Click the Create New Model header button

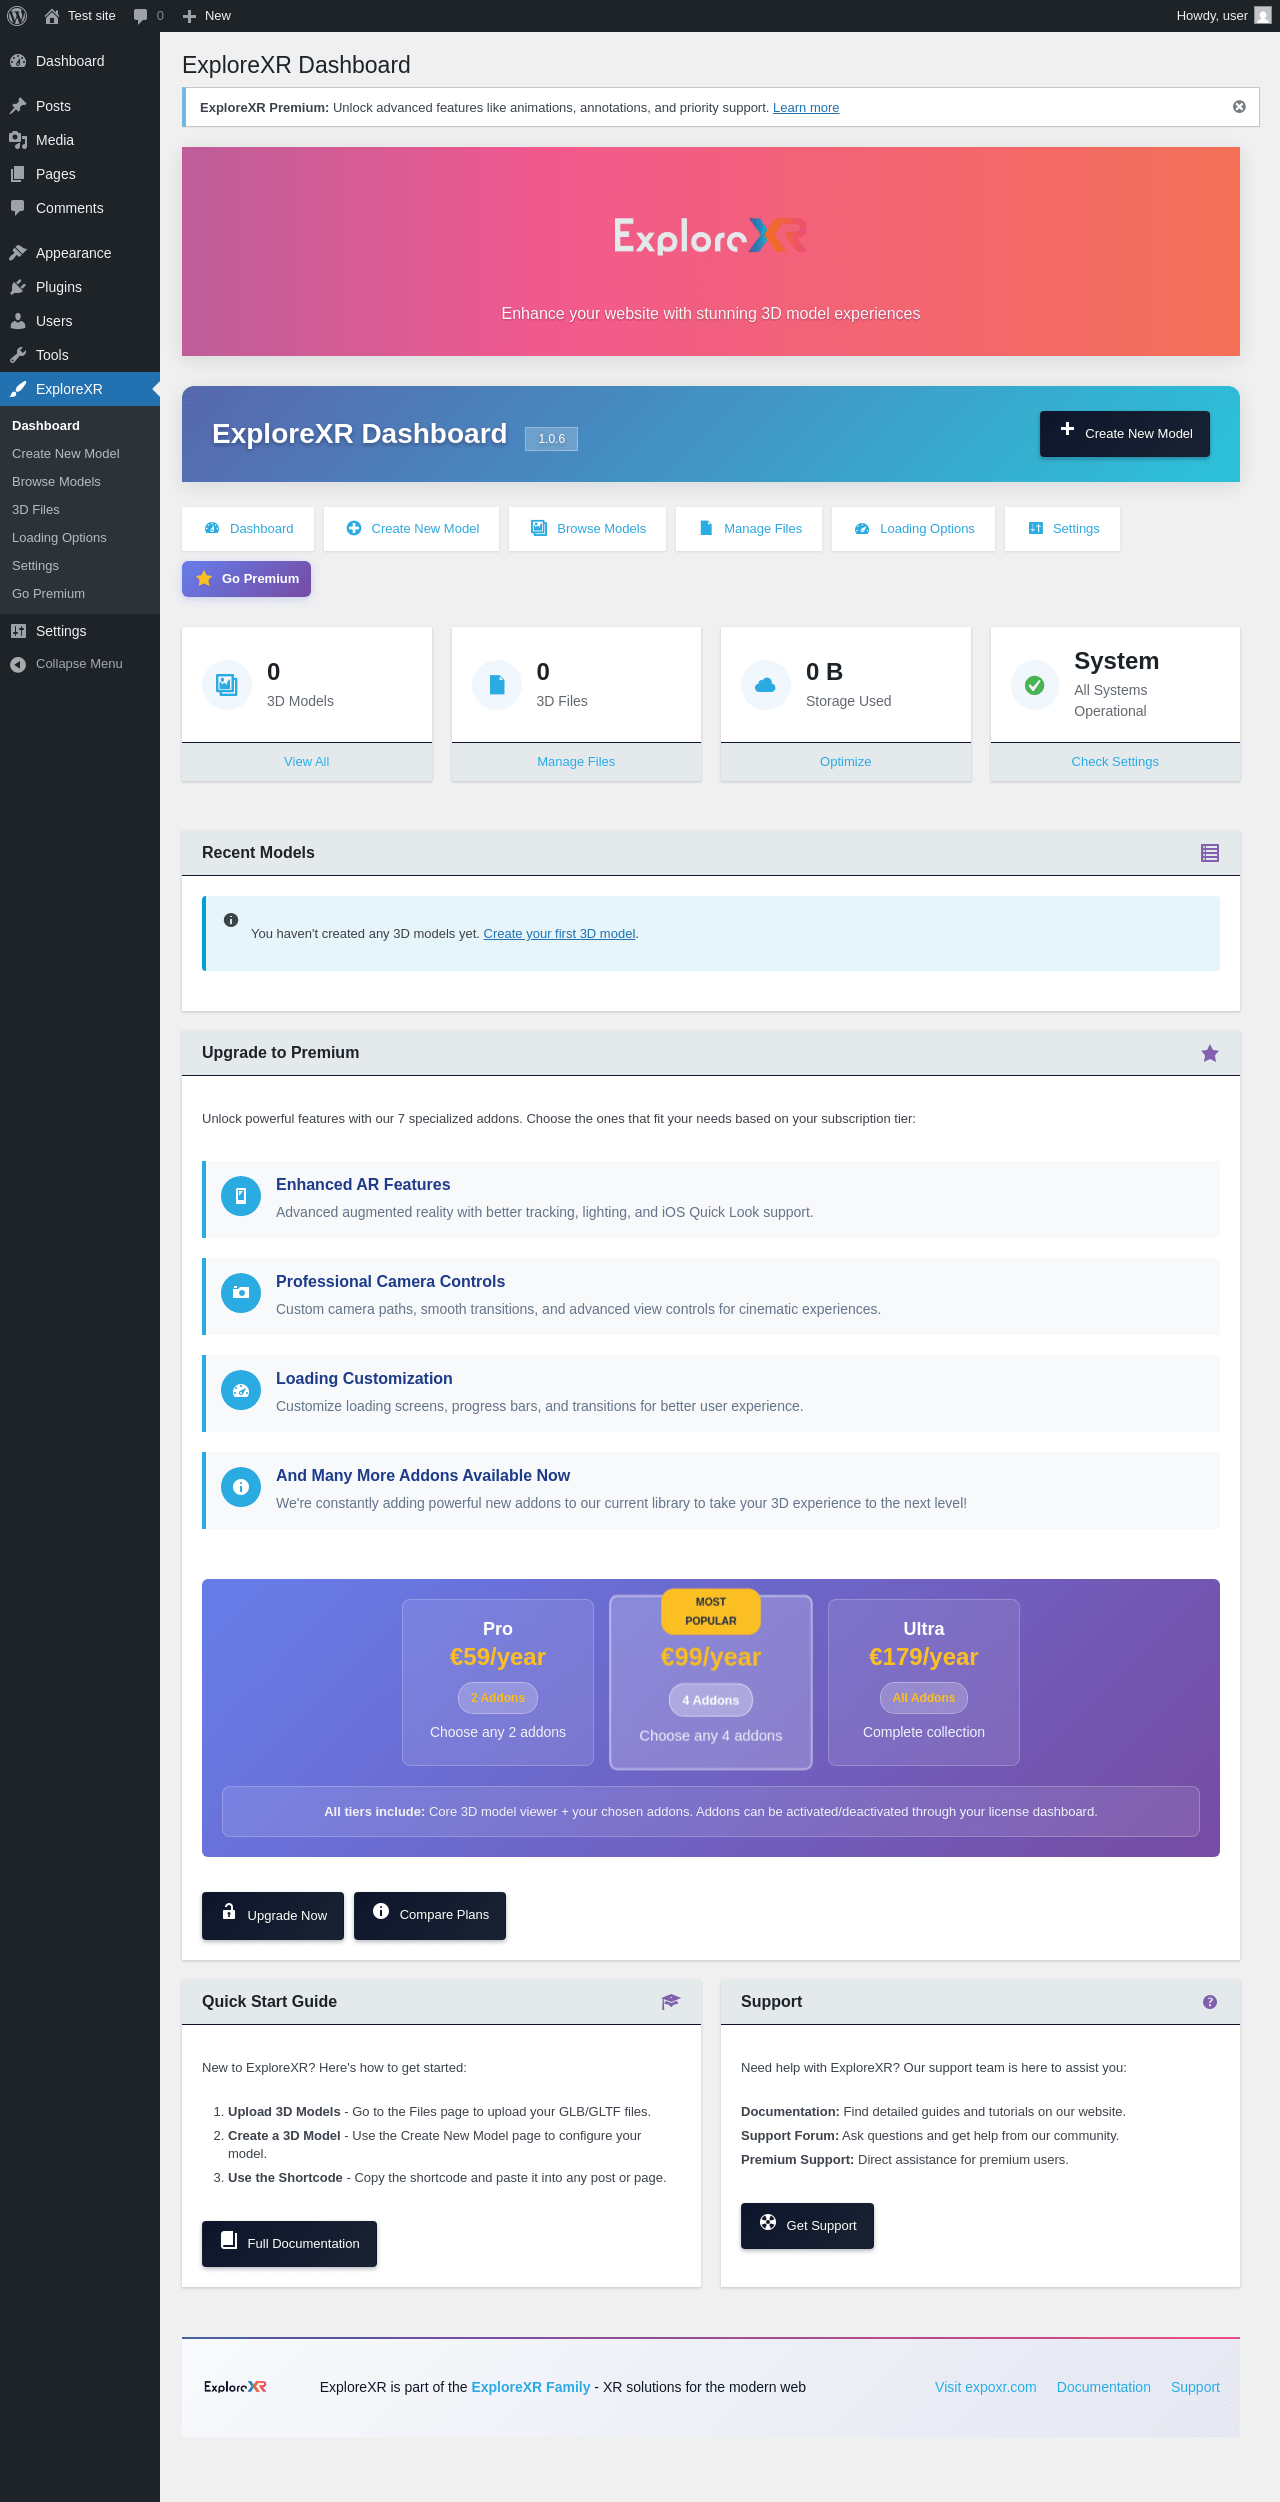[x=1125, y=434]
